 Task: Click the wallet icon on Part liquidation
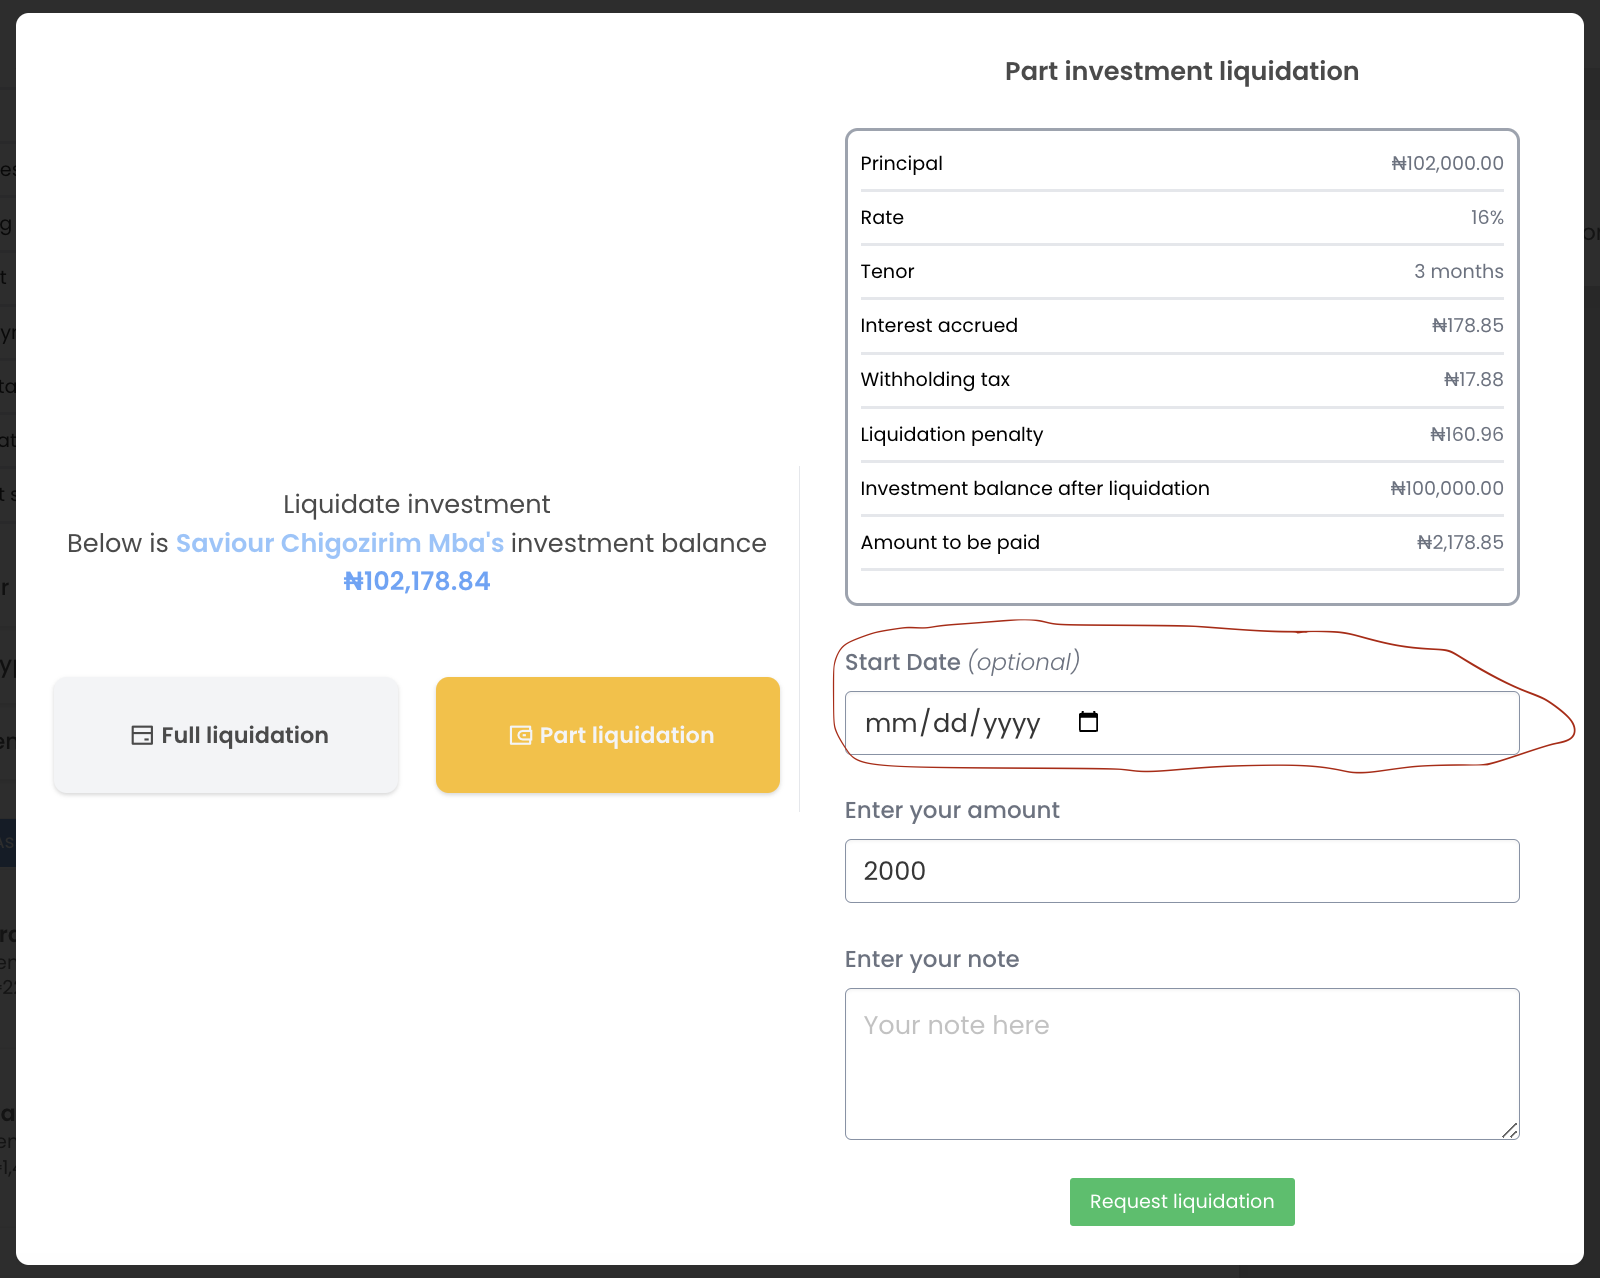click(520, 736)
